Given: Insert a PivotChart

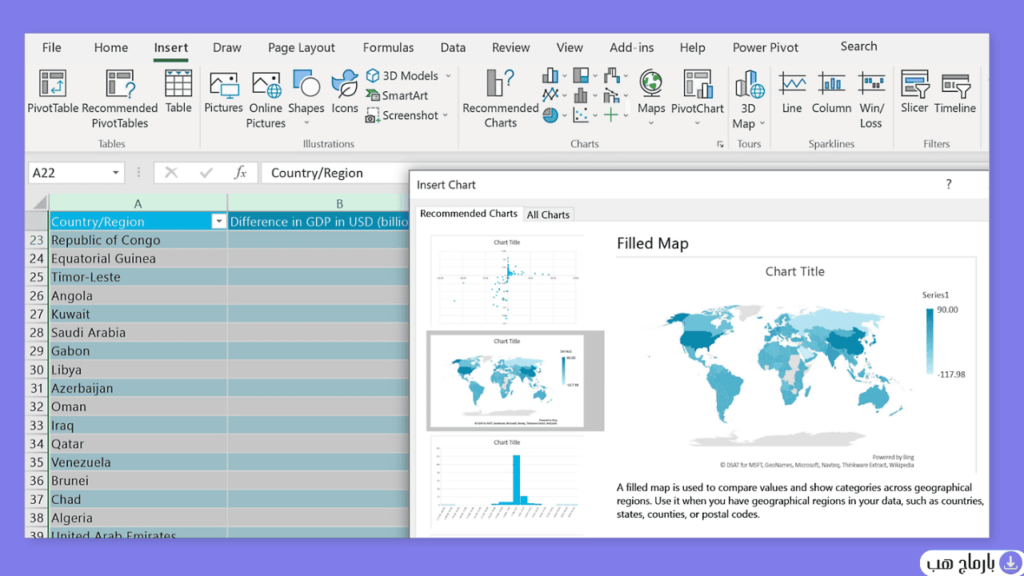Looking at the screenshot, I should [x=697, y=92].
